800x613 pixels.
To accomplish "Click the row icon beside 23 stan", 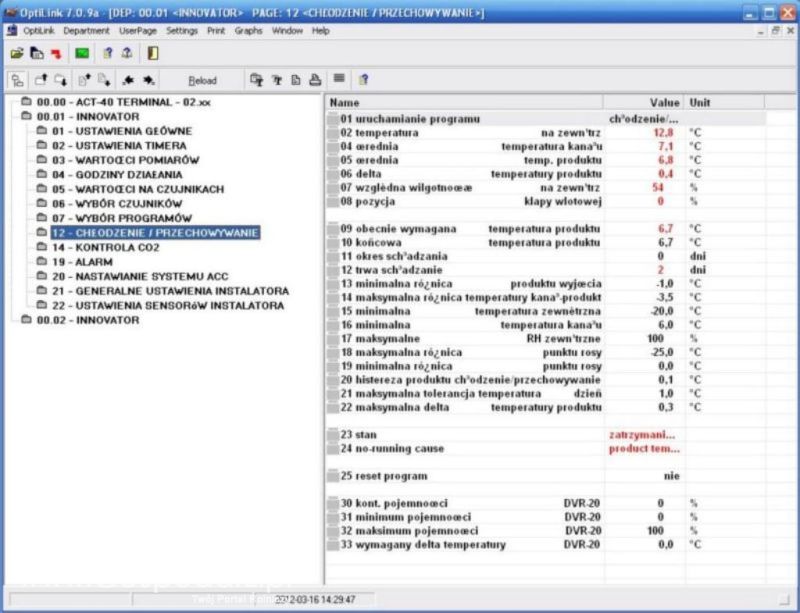I will point(333,435).
